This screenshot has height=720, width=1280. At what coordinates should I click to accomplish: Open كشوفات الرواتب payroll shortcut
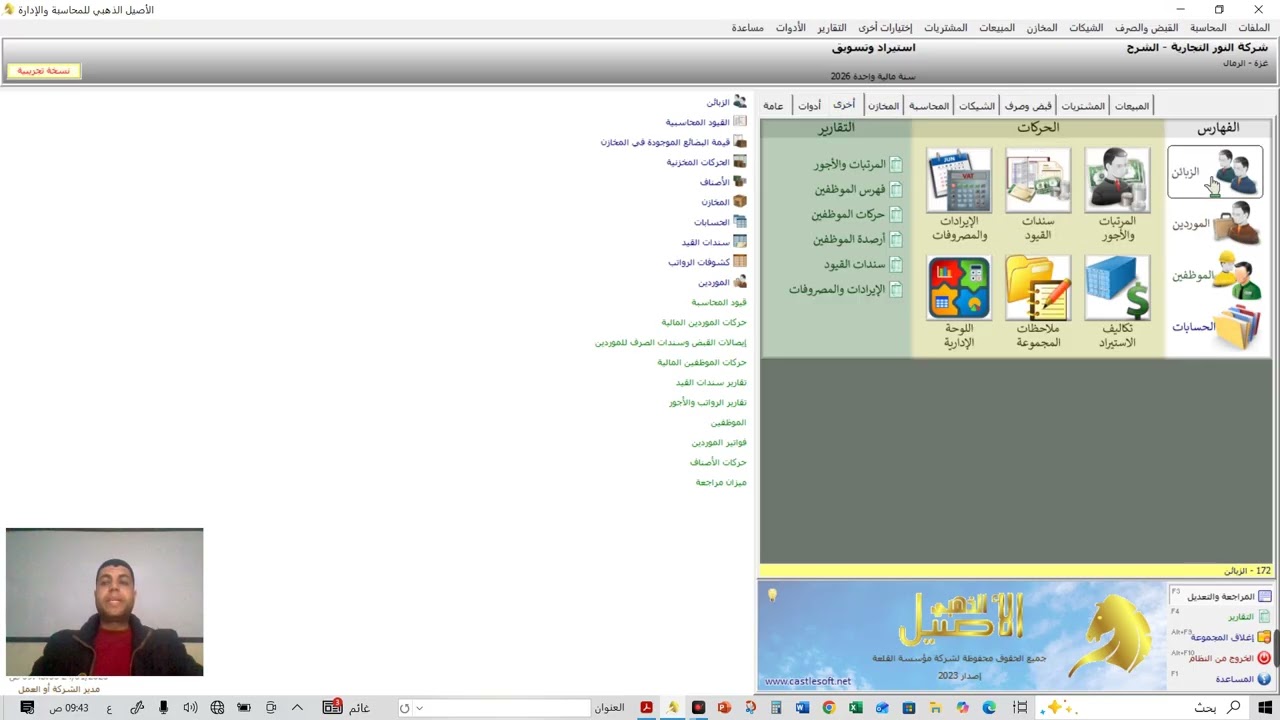pyautogui.click(x=708, y=262)
